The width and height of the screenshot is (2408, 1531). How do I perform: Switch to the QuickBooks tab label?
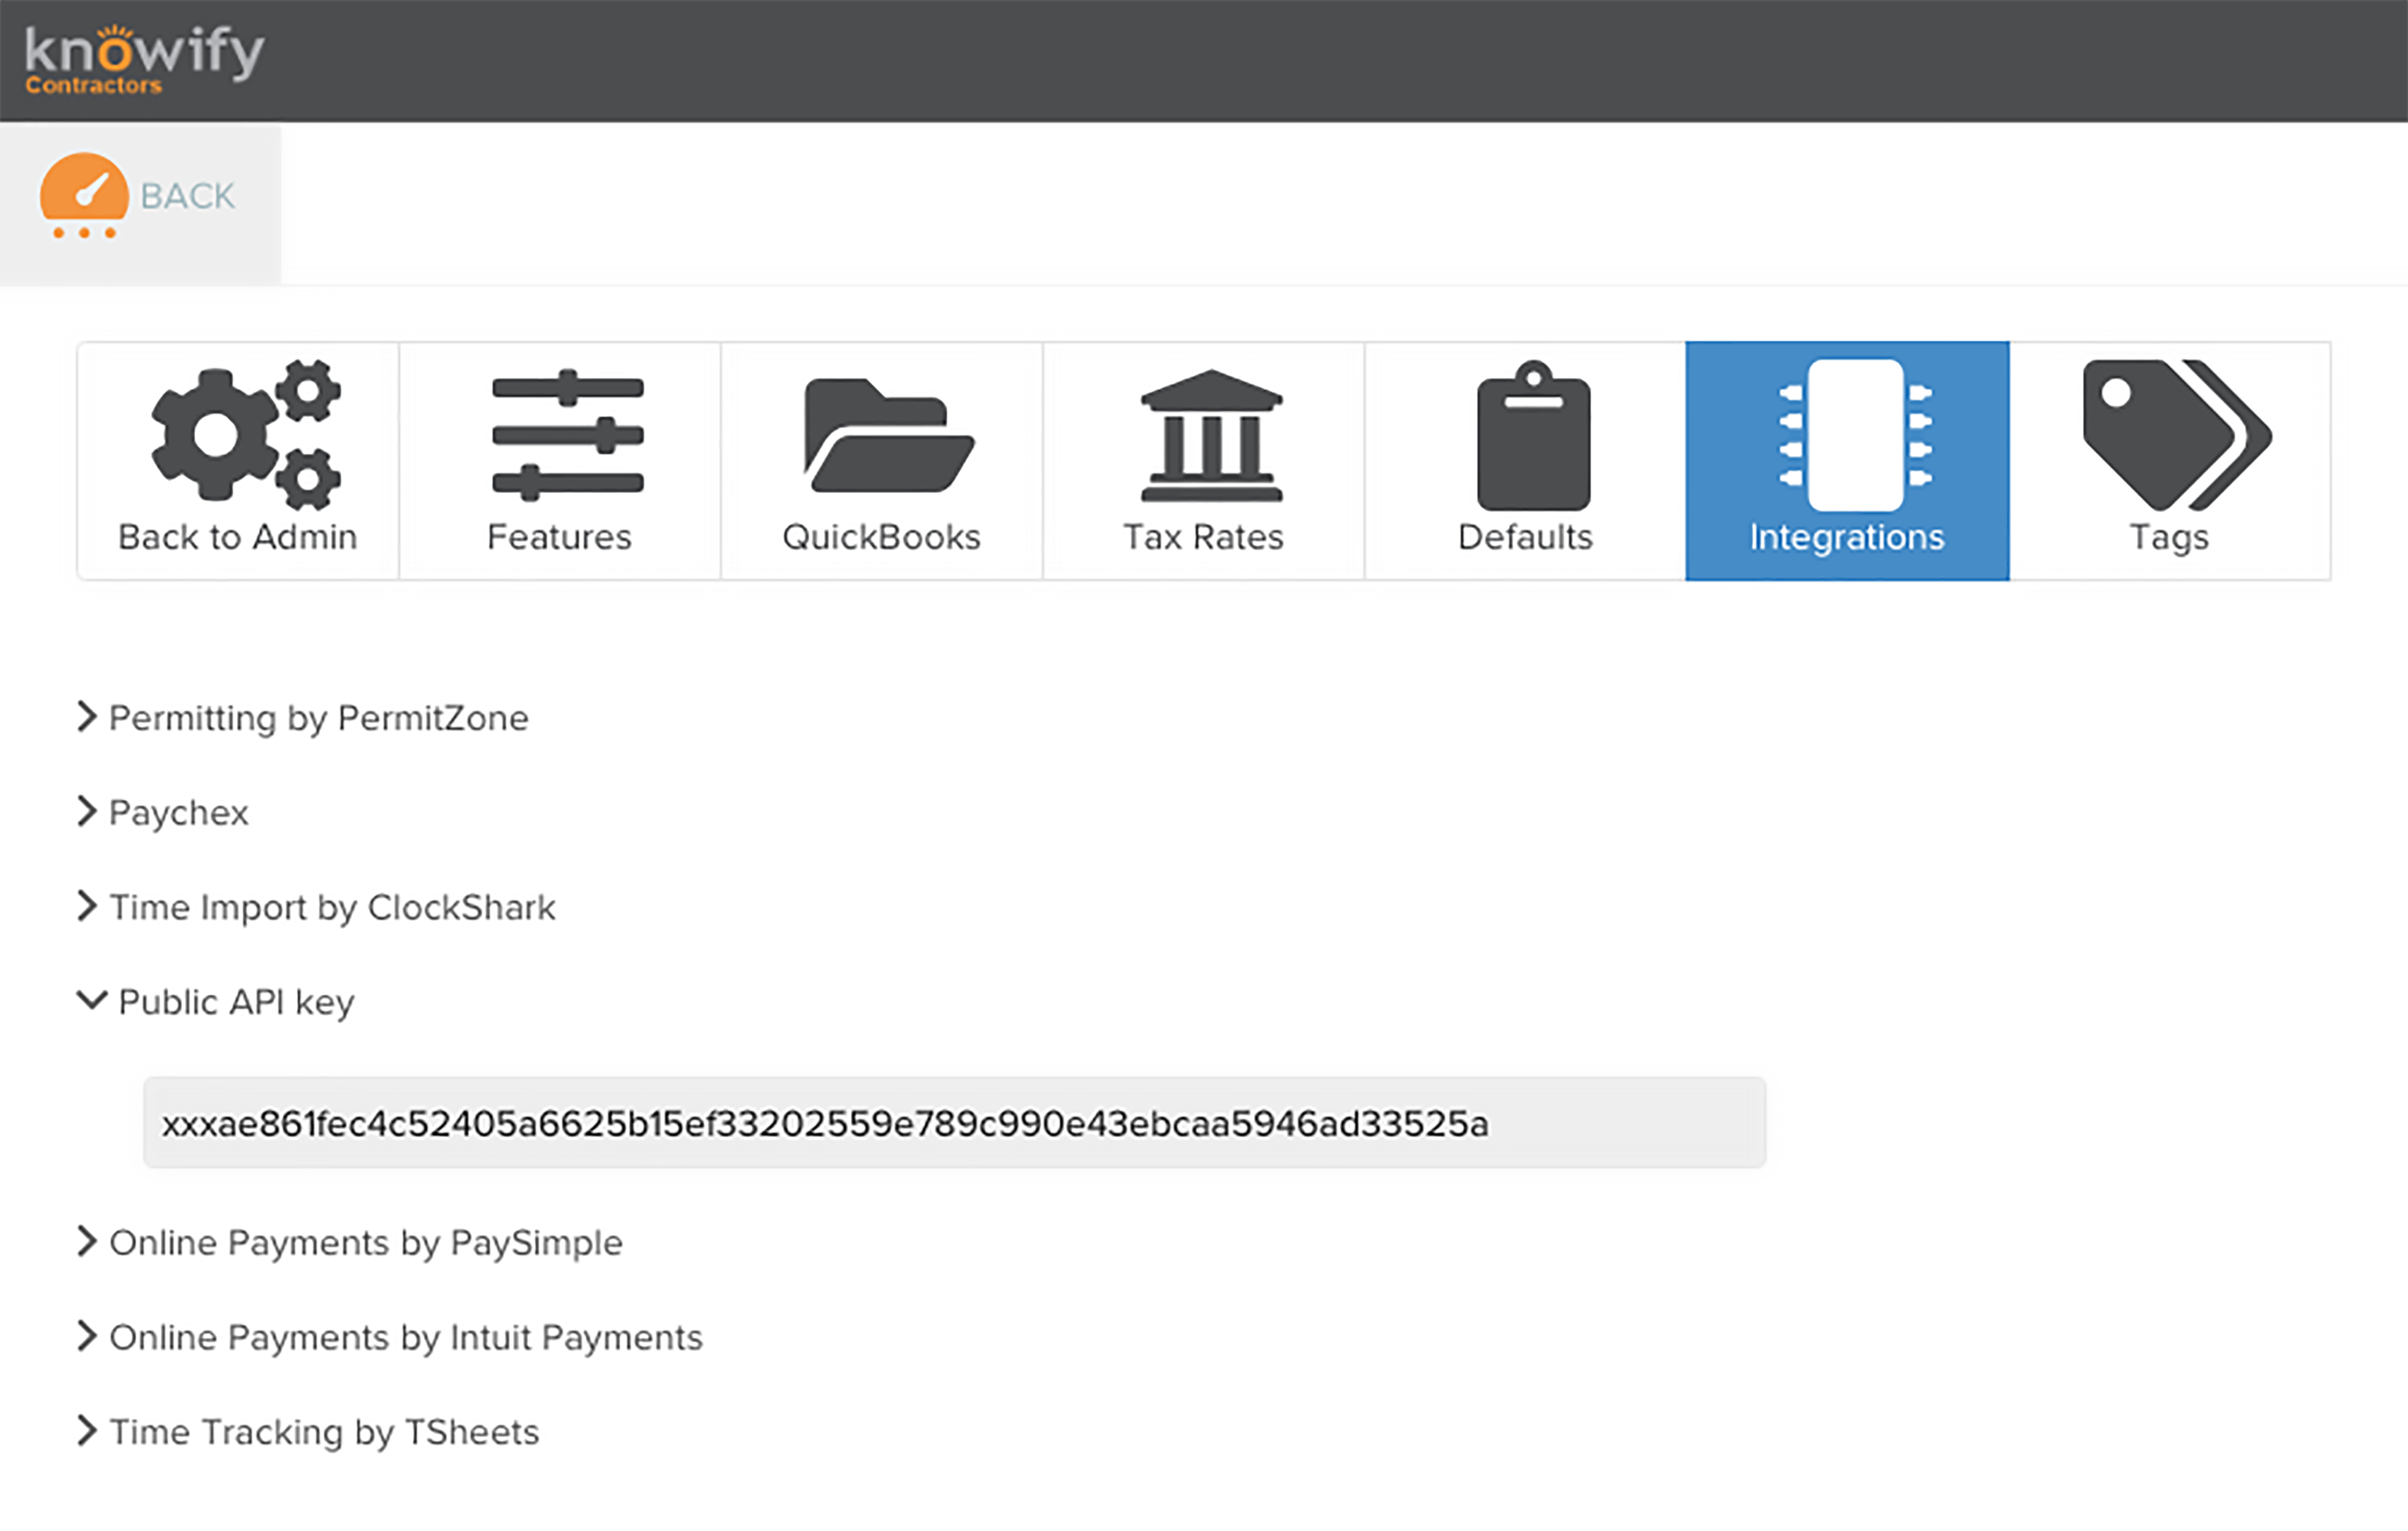click(x=881, y=538)
